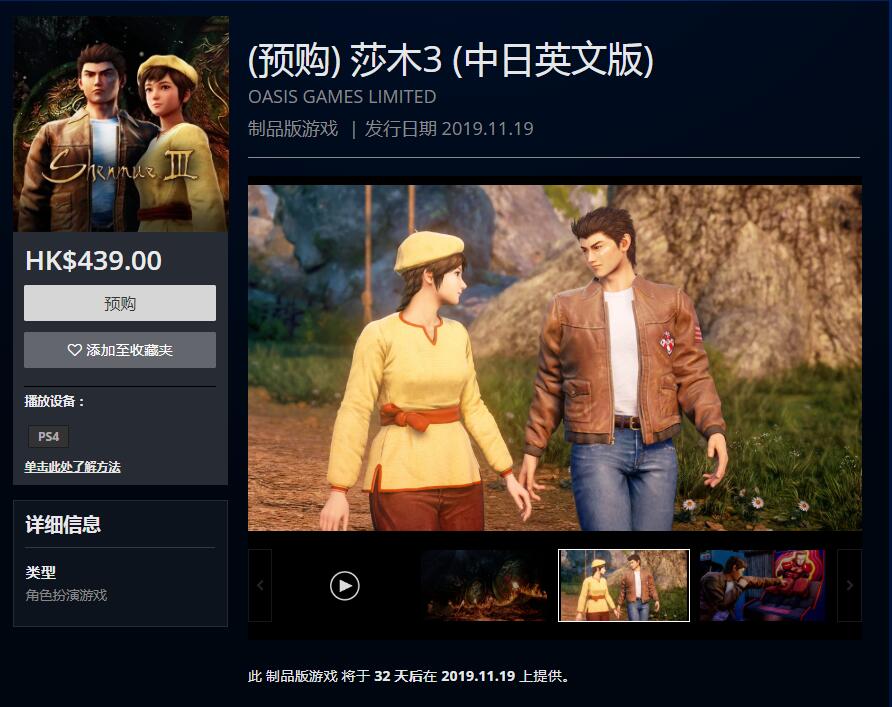Click the large main screenshot preview

(555, 358)
